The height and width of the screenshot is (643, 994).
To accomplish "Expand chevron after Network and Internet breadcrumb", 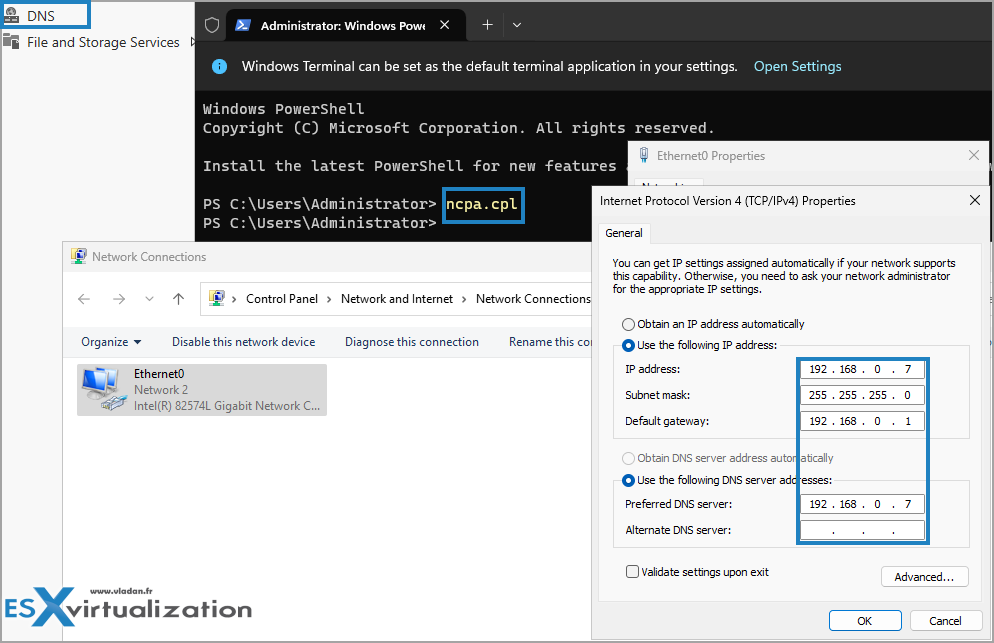I will pos(464,299).
